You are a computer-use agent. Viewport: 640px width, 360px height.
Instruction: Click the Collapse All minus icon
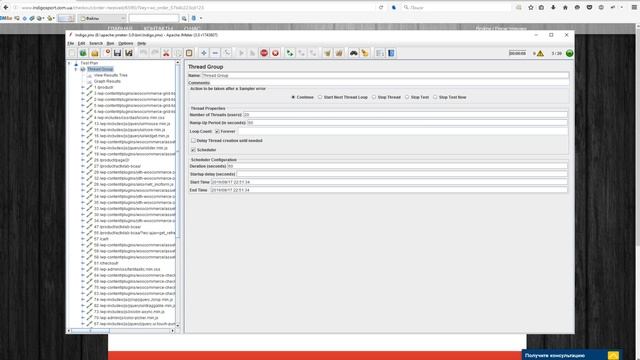[x=215, y=53]
